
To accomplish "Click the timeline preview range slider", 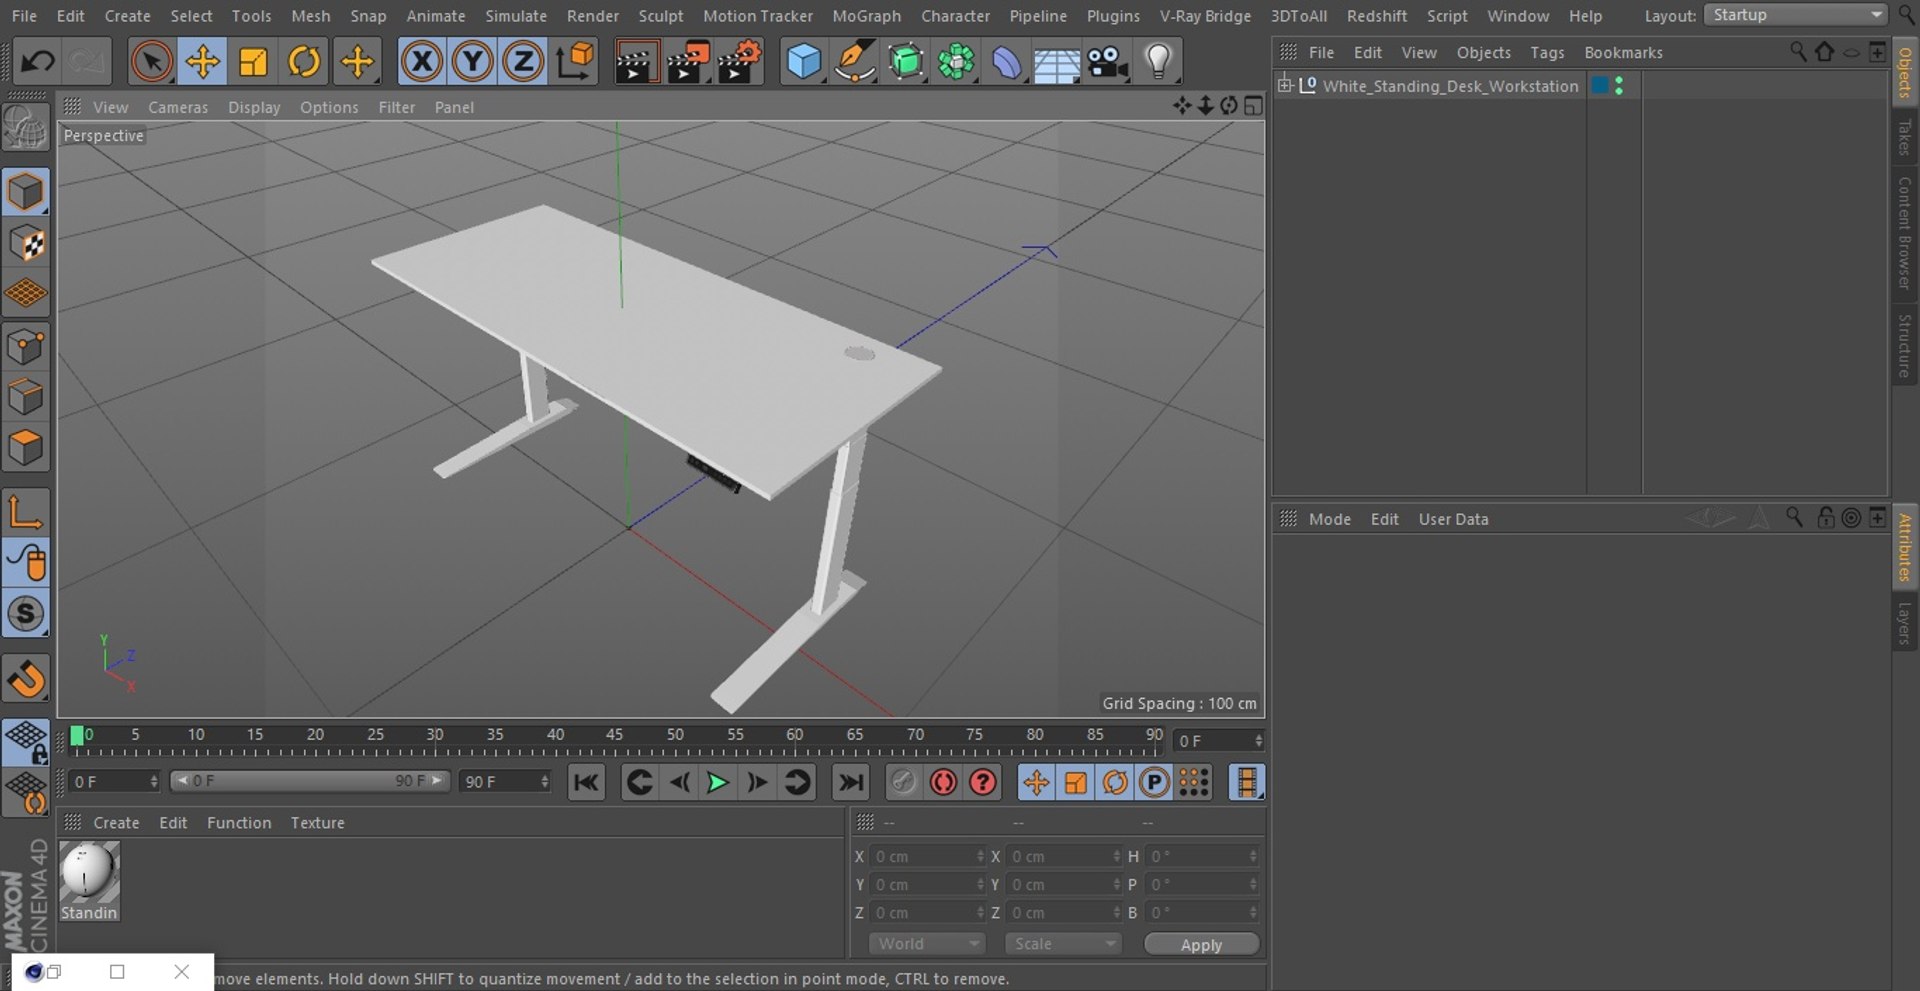I will pos(310,781).
